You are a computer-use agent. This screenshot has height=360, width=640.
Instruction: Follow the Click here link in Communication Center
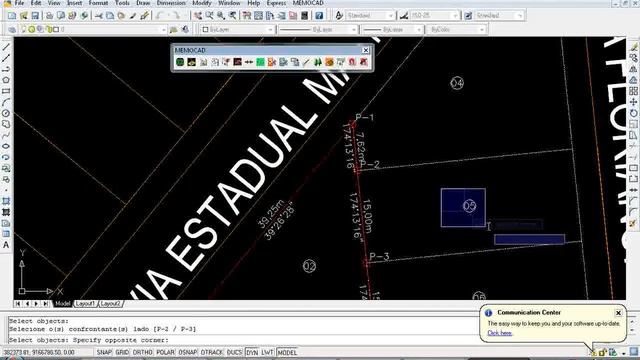[x=500, y=333]
